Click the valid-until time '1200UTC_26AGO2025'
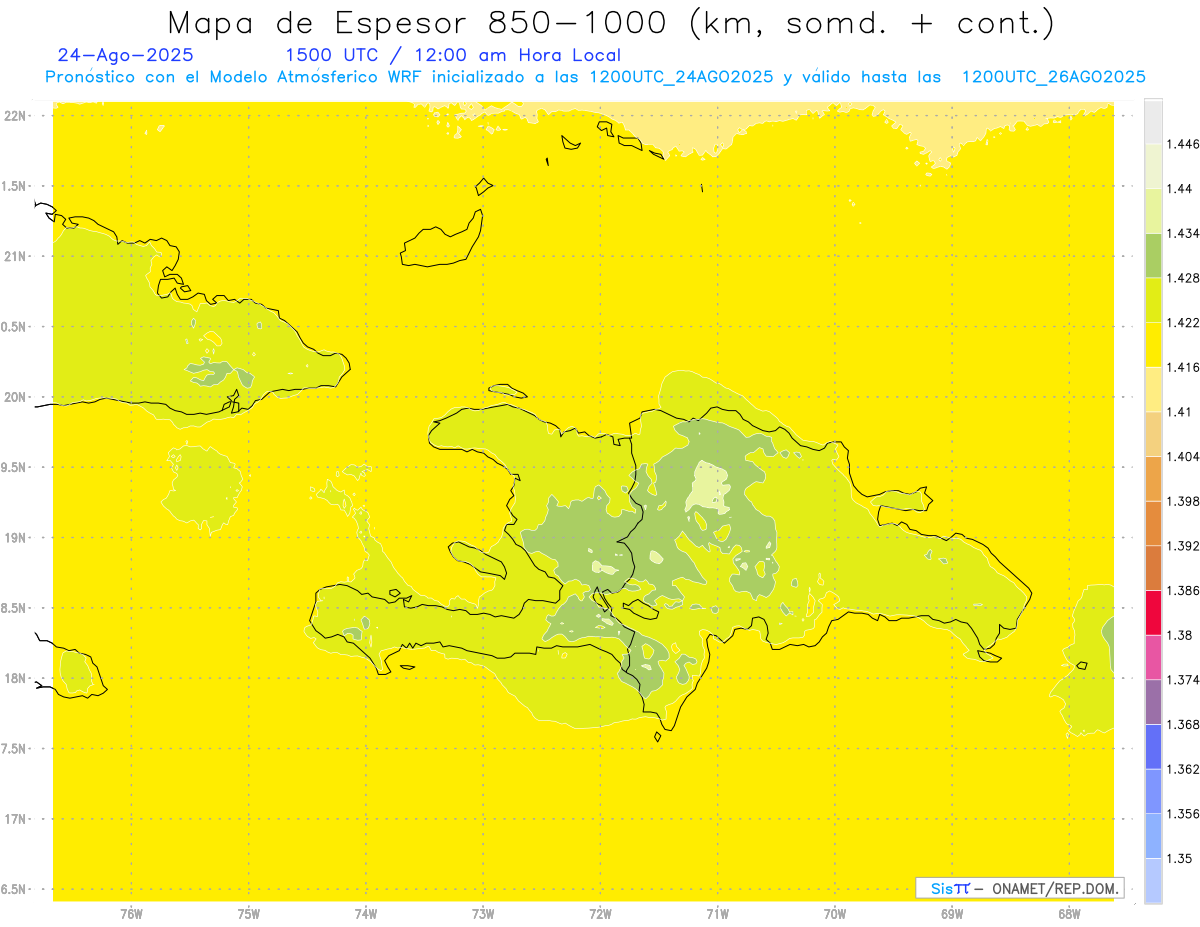1200x927 pixels. [1053, 77]
